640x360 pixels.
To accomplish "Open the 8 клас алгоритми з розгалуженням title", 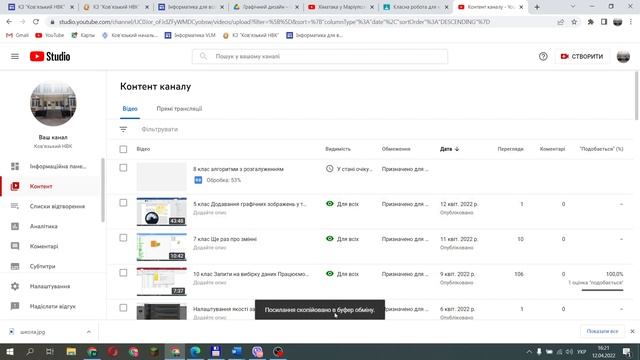I will 238,169.
